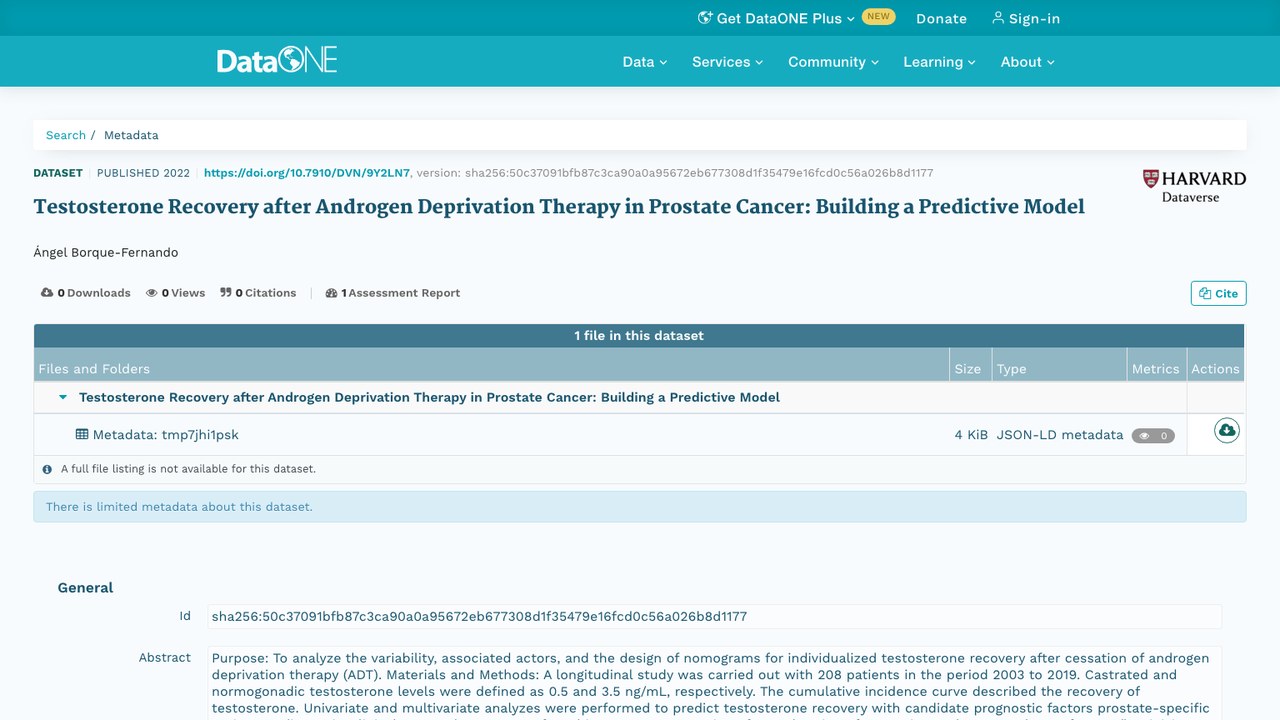Click the Cite button
This screenshot has height=720, width=1280.
(1219, 293)
